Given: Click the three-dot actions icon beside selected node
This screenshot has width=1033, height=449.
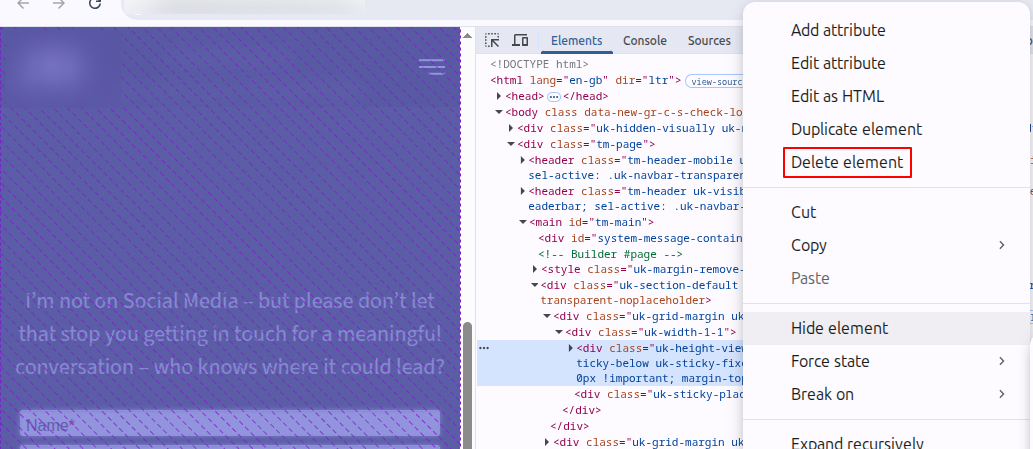Looking at the screenshot, I should point(484,348).
